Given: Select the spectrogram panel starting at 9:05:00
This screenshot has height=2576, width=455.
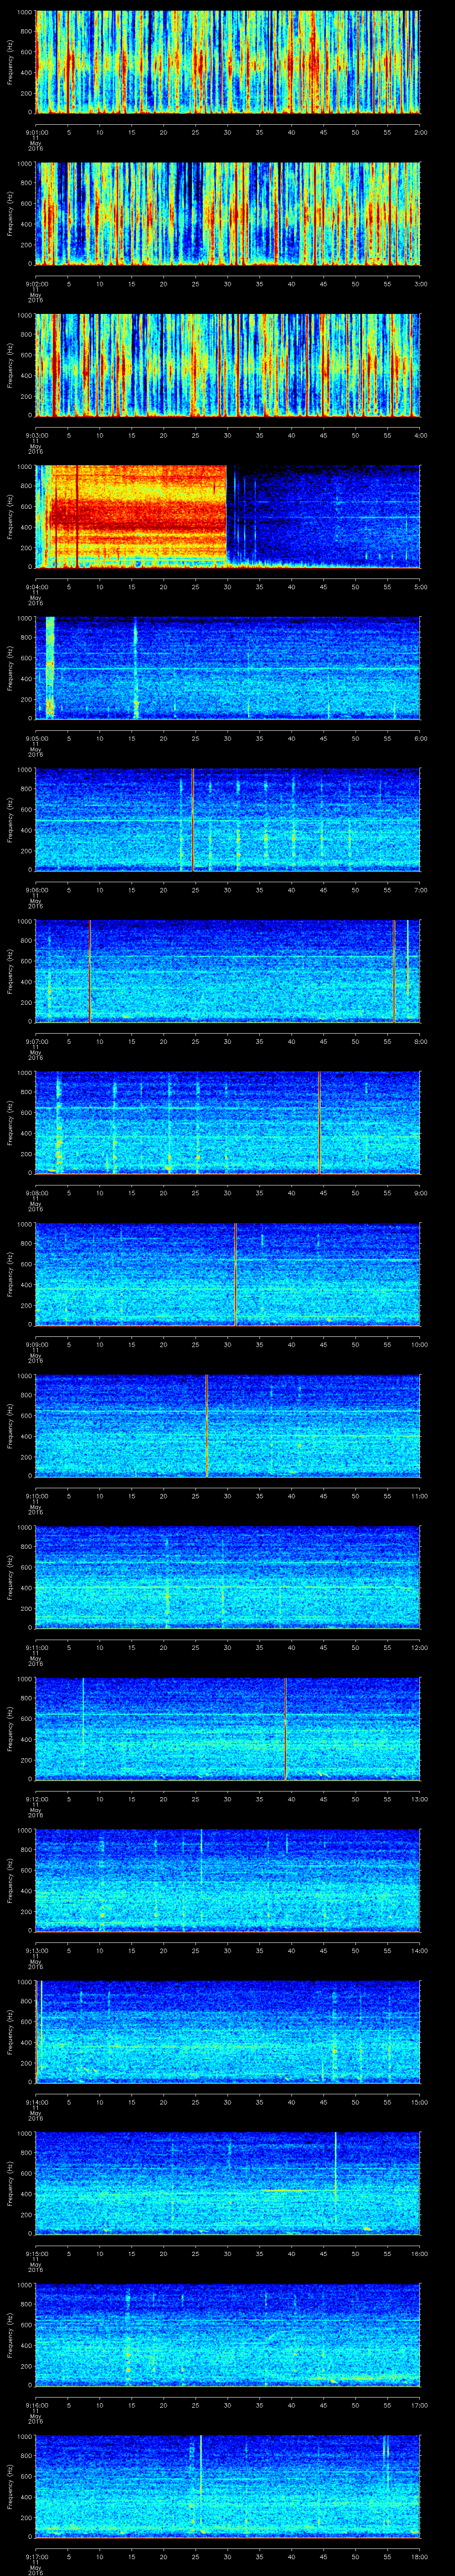Looking at the screenshot, I should pyautogui.click(x=228, y=668).
